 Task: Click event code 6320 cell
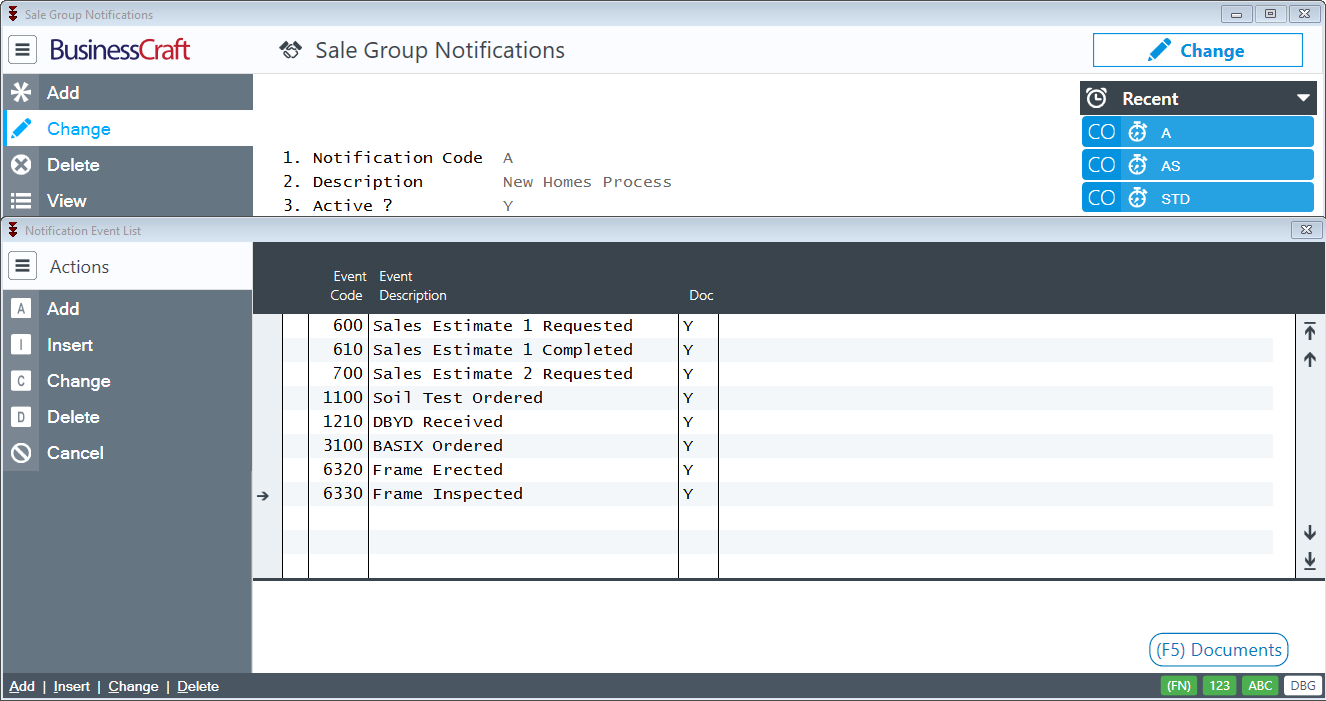coord(343,470)
